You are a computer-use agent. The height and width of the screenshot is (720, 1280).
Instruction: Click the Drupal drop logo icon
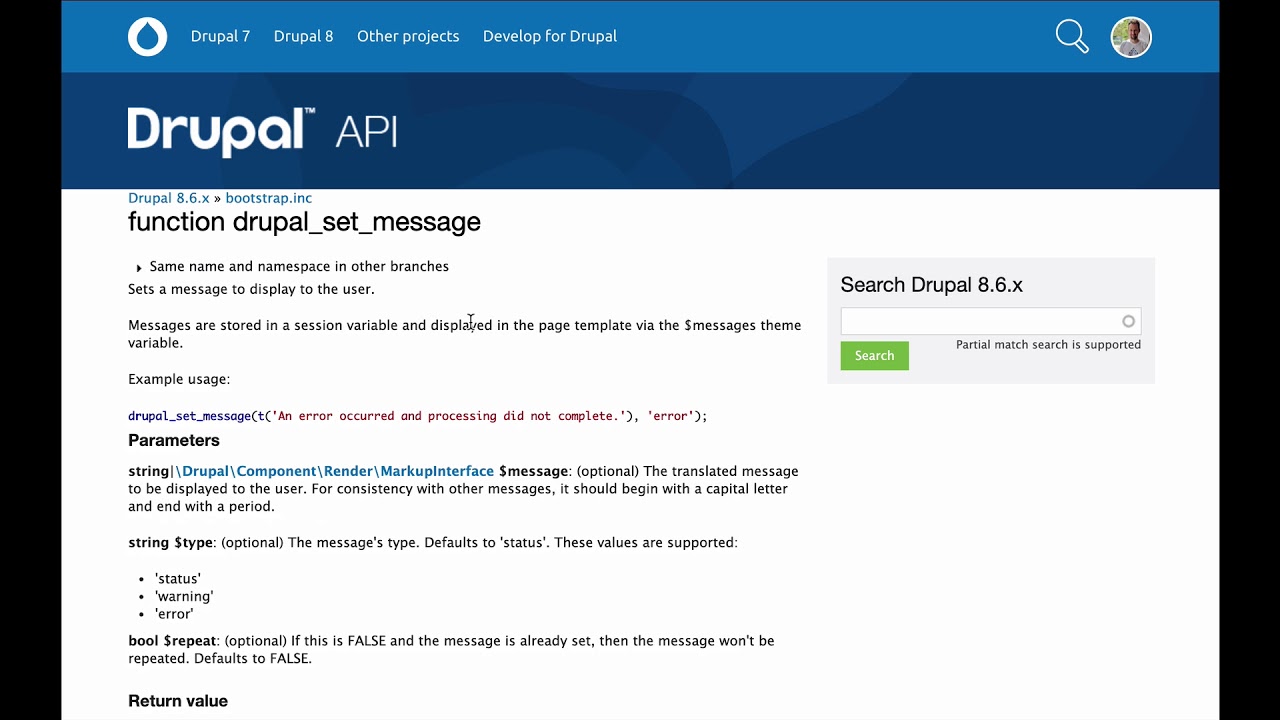(148, 37)
